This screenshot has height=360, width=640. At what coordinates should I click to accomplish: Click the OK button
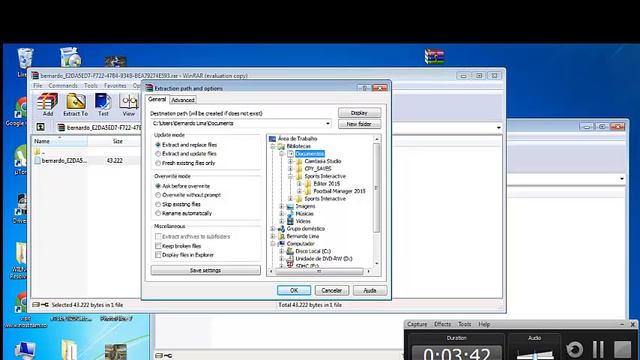[294, 290]
